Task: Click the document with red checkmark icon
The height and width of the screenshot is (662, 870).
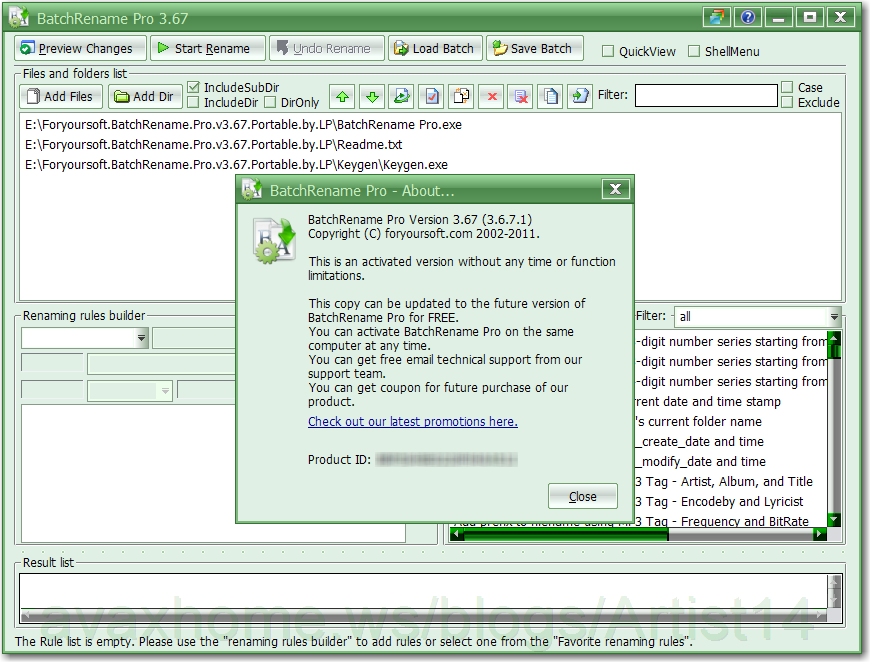Action: 432,97
